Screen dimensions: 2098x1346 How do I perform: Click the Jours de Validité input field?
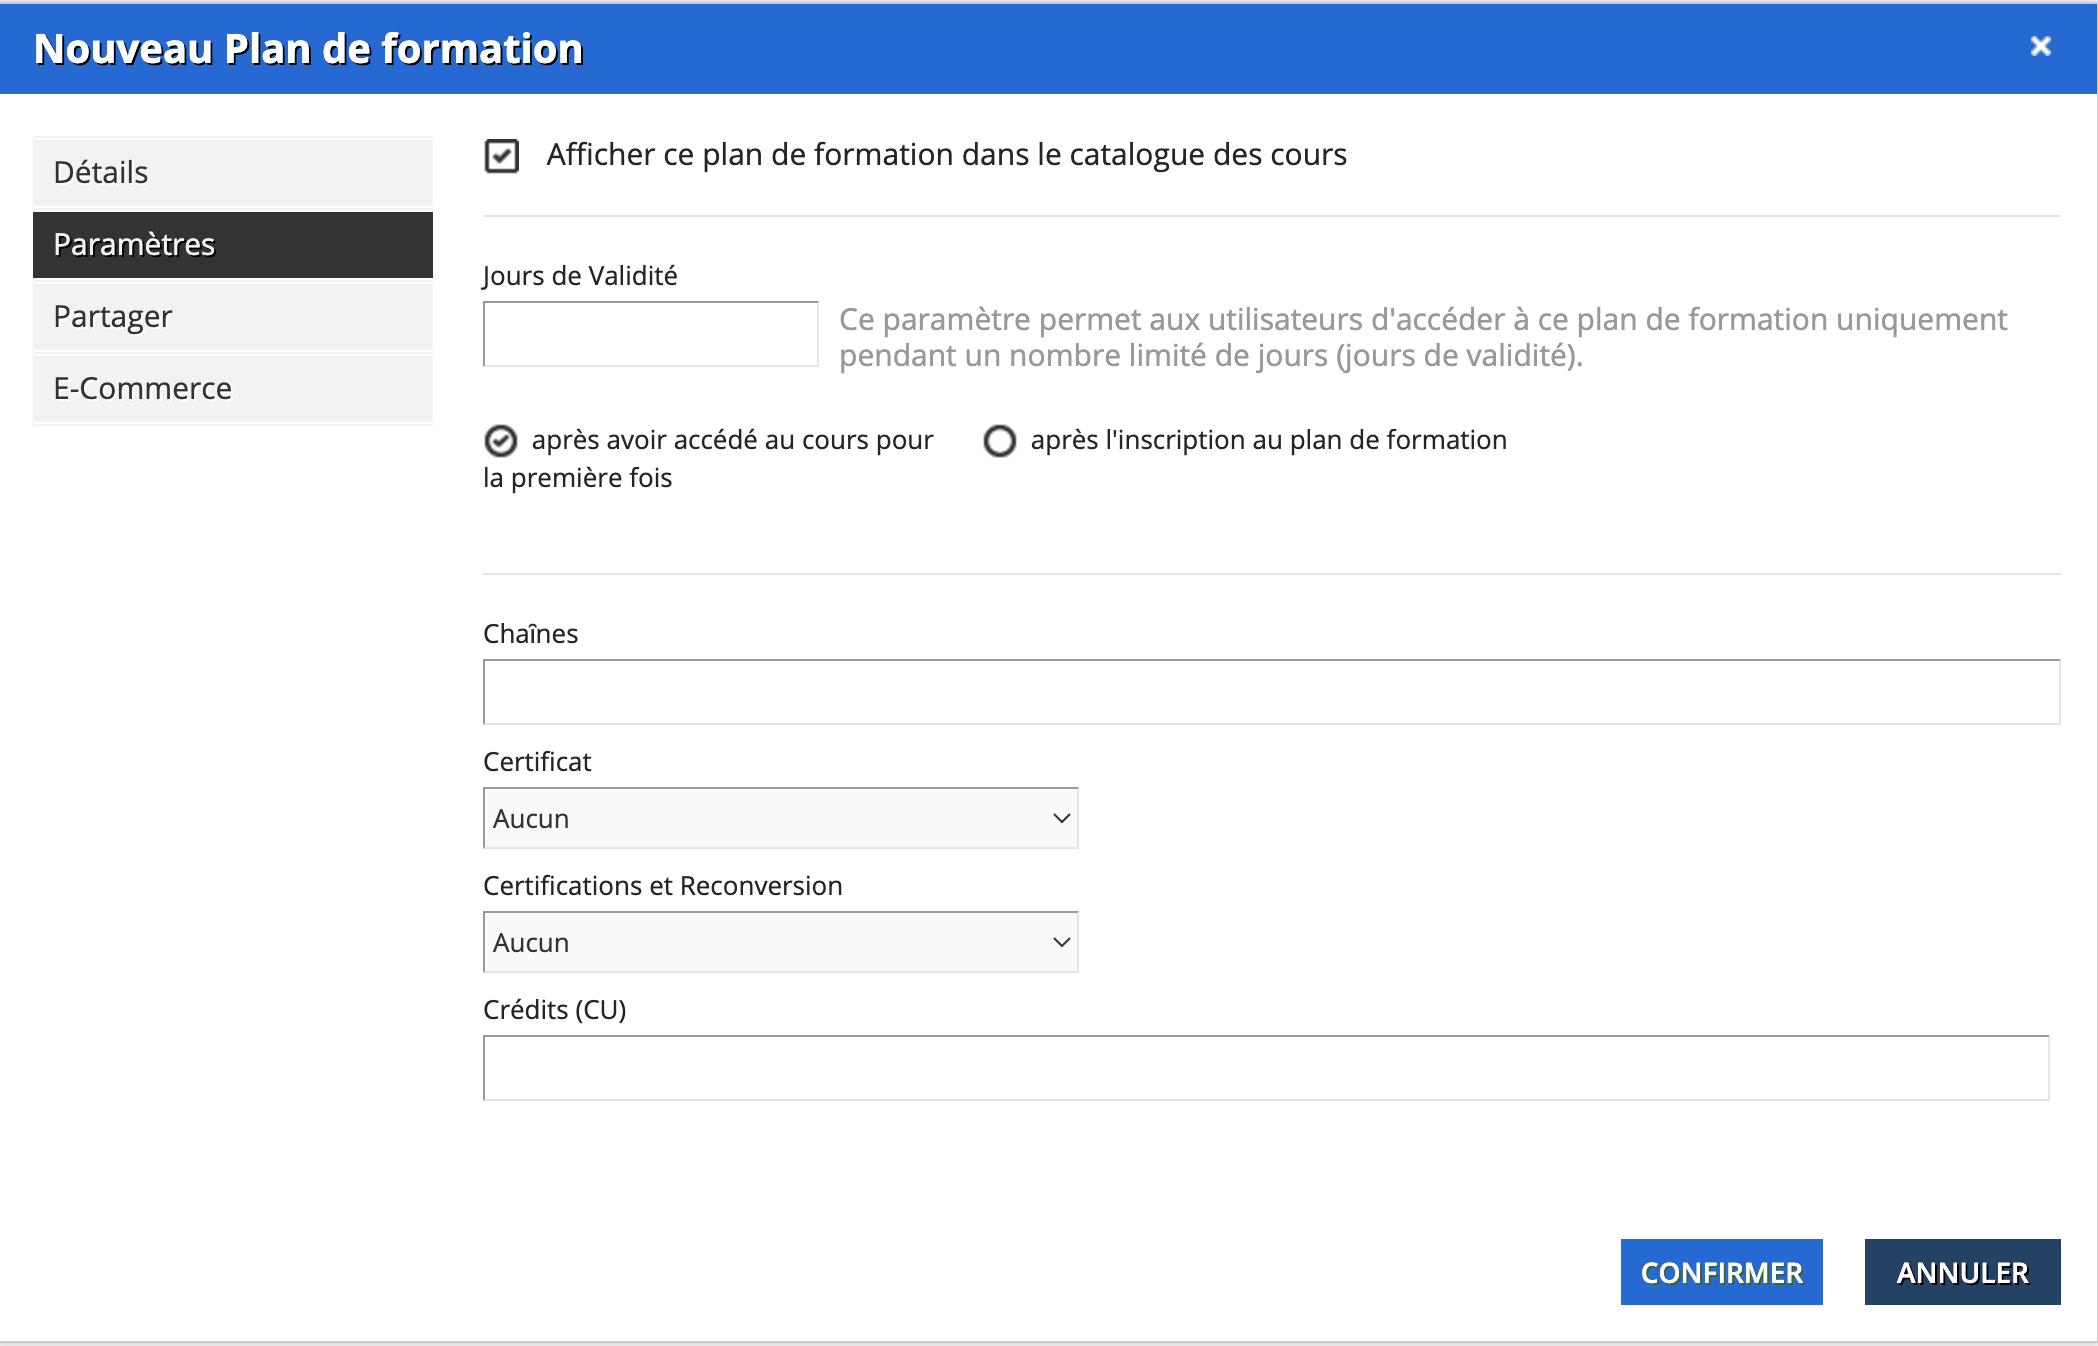click(x=651, y=334)
